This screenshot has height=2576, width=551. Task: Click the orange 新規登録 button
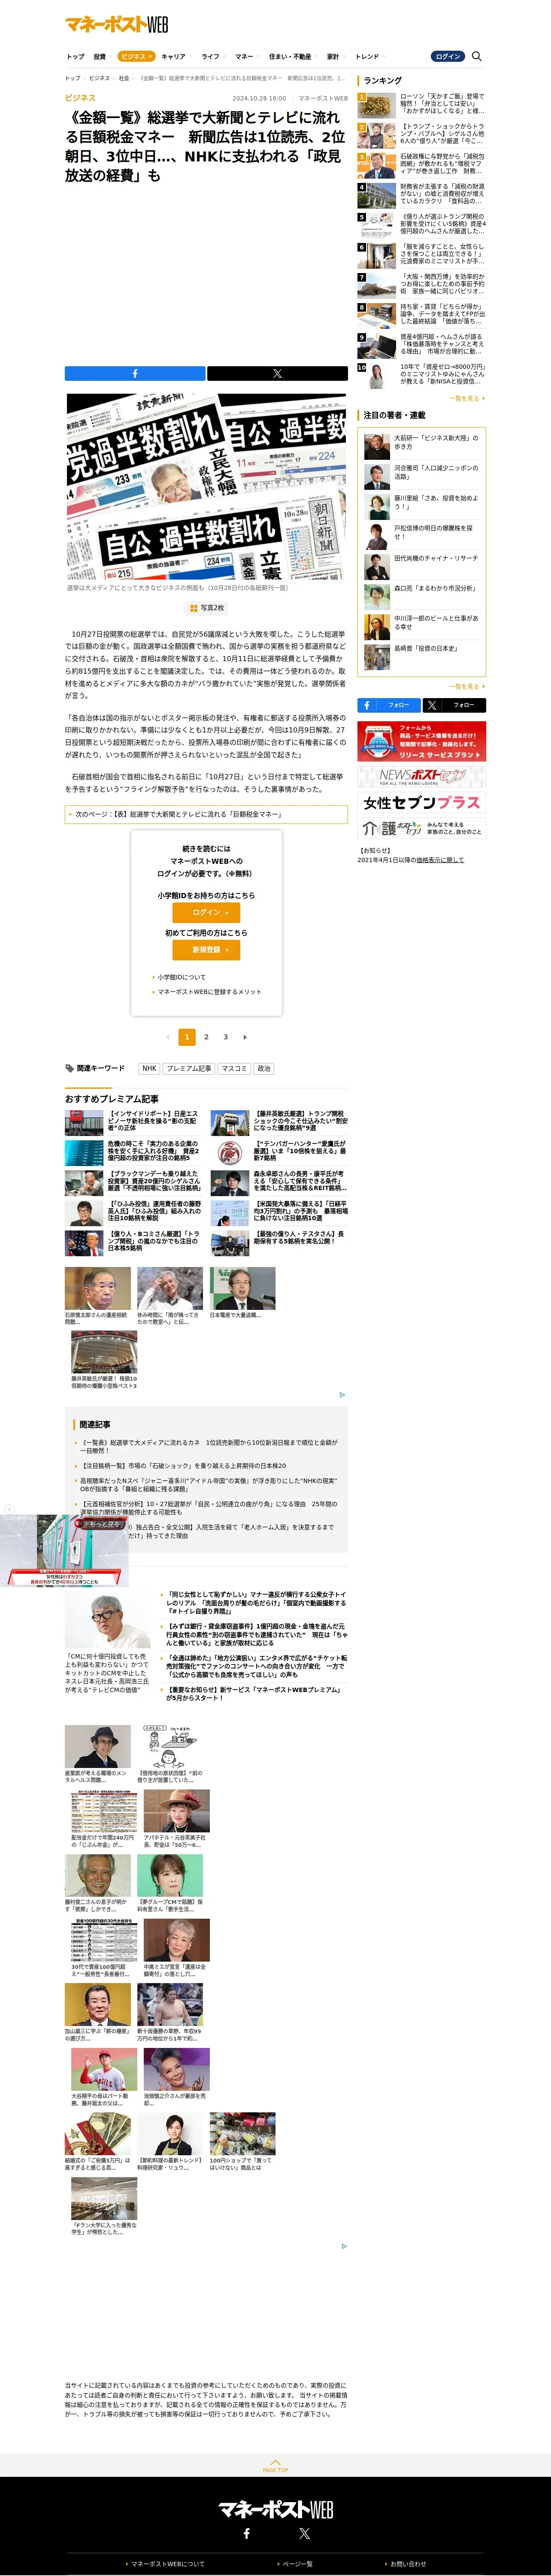(206, 950)
